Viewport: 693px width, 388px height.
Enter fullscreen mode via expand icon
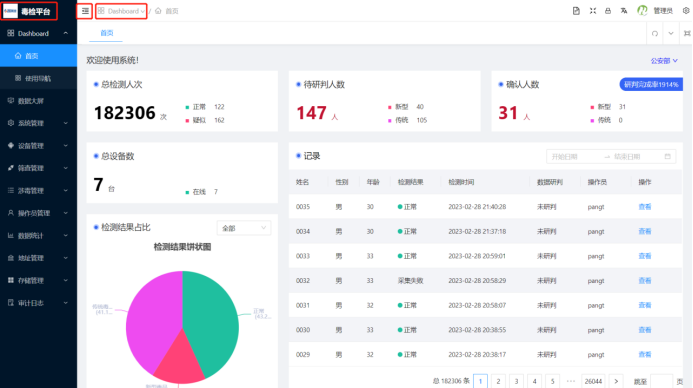coord(593,11)
